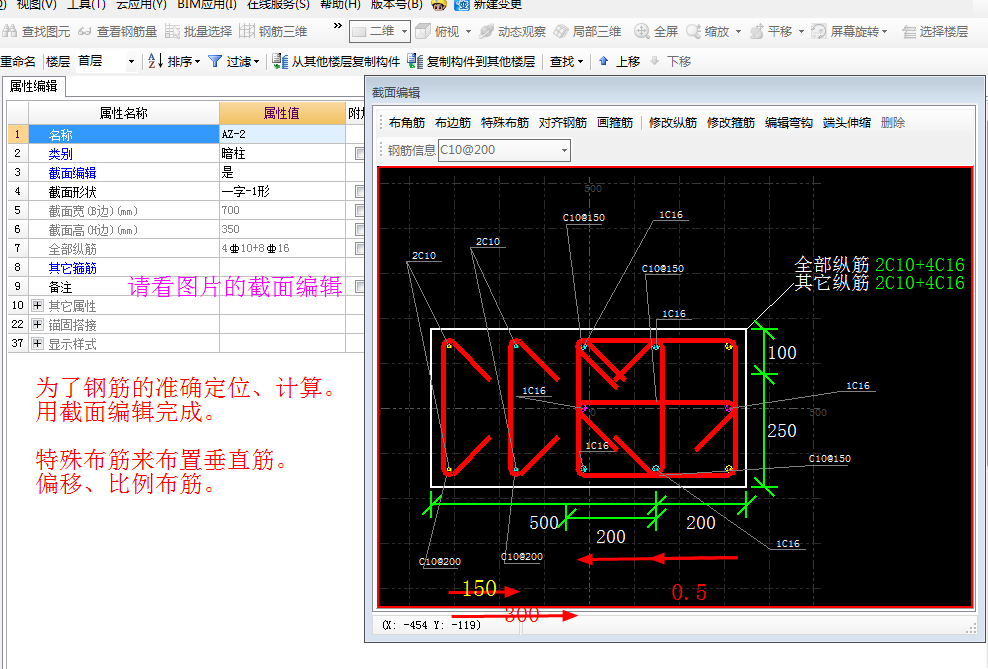Click the 下移 down arrow icon
988x669 pixels.
tap(655, 61)
